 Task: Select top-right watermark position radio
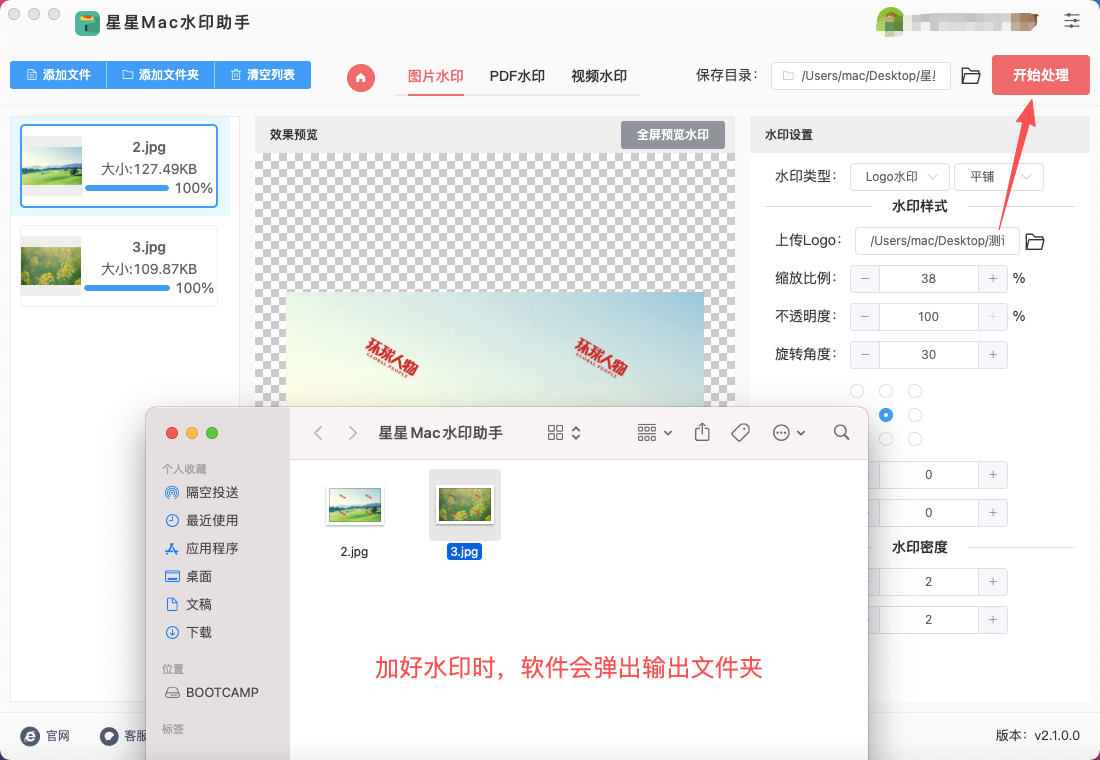[x=915, y=391]
